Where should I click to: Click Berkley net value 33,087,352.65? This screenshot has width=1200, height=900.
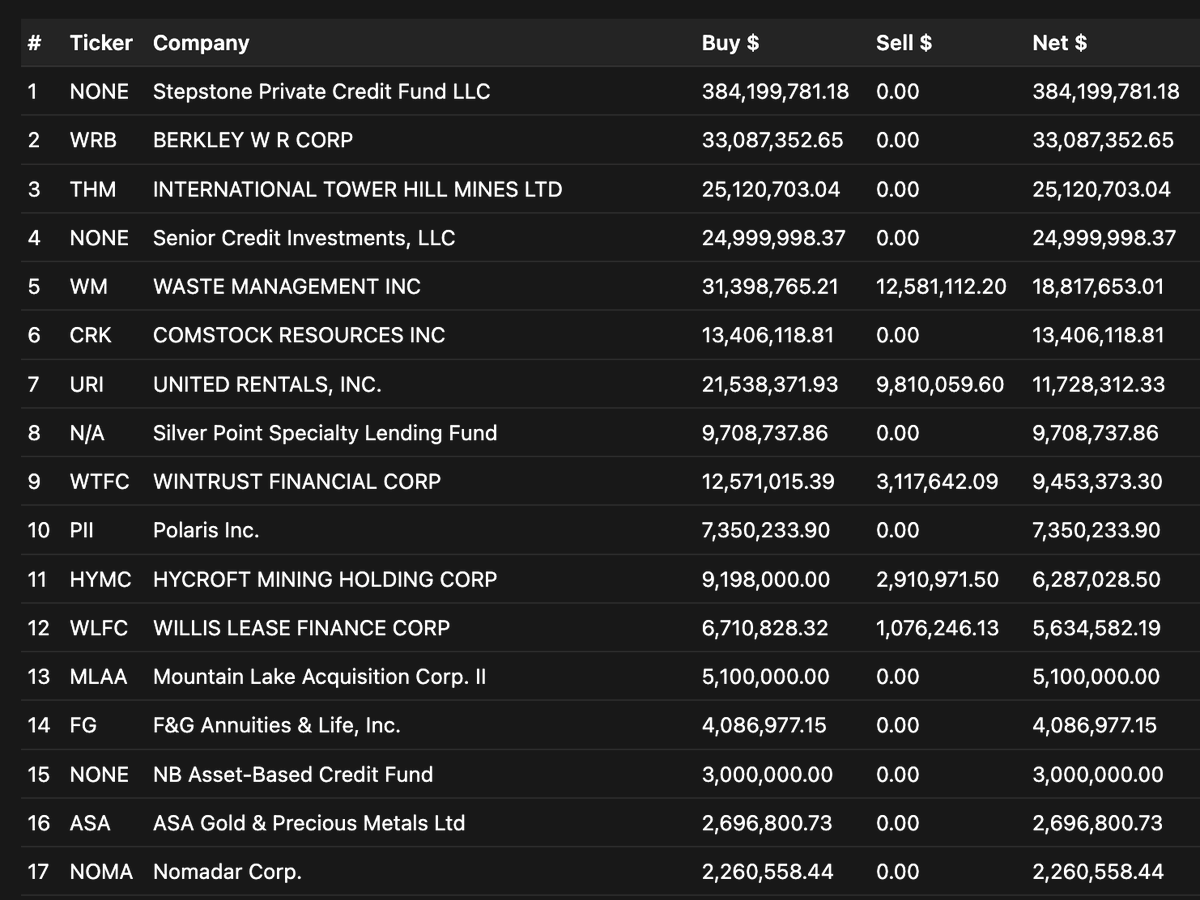pyautogui.click(x=1103, y=141)
